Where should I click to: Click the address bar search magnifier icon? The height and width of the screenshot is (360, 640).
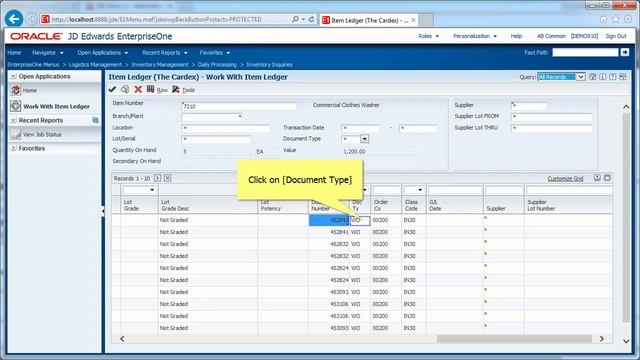click(x=296, y=19)
